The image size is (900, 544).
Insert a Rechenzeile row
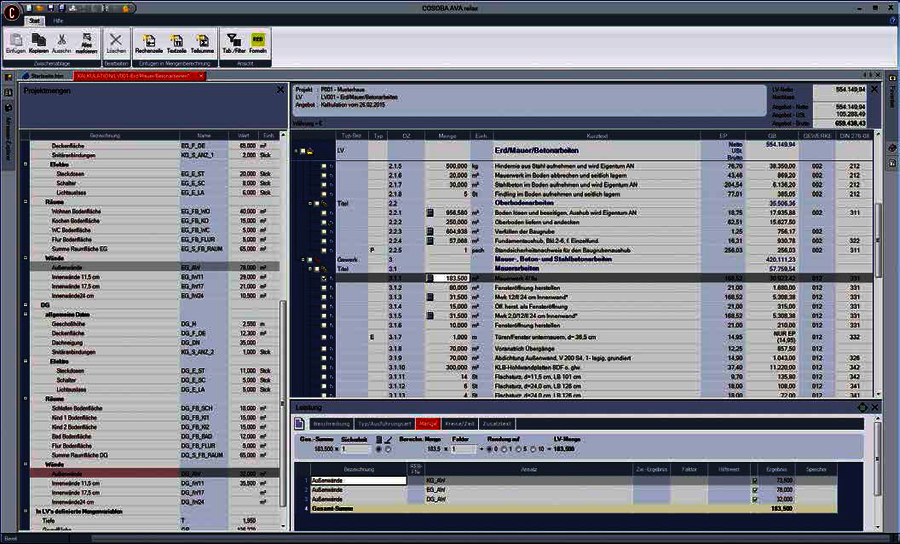tap(149, 43)
